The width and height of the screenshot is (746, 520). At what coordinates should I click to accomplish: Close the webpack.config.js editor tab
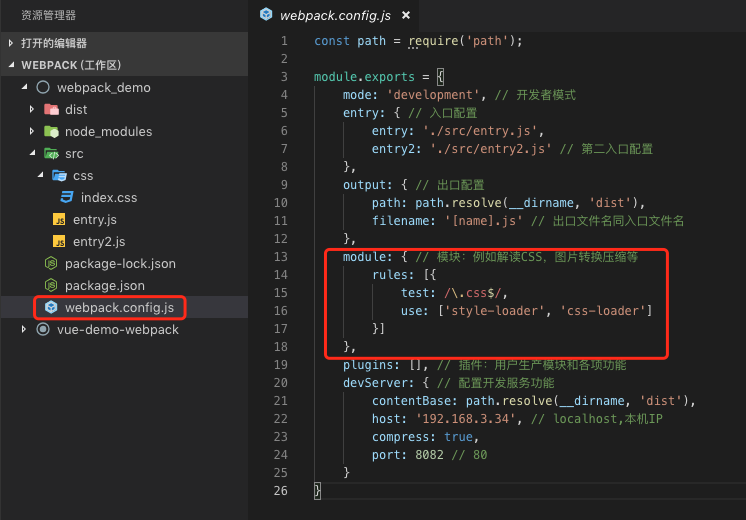coord(406,15)
